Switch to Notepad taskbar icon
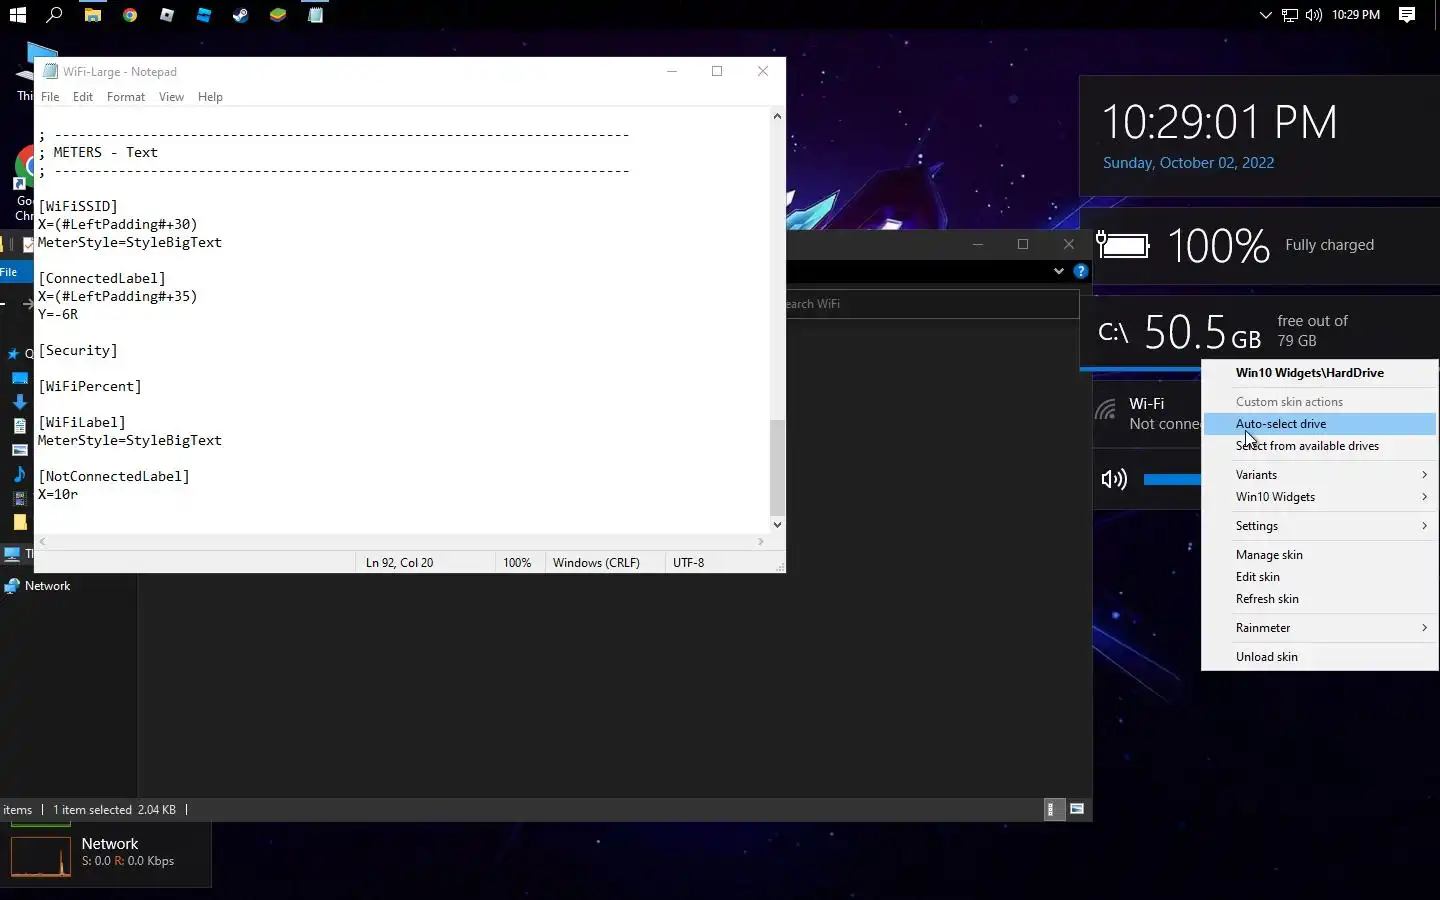The width and height of the screenshot is (1440, 900). point(315,15)
